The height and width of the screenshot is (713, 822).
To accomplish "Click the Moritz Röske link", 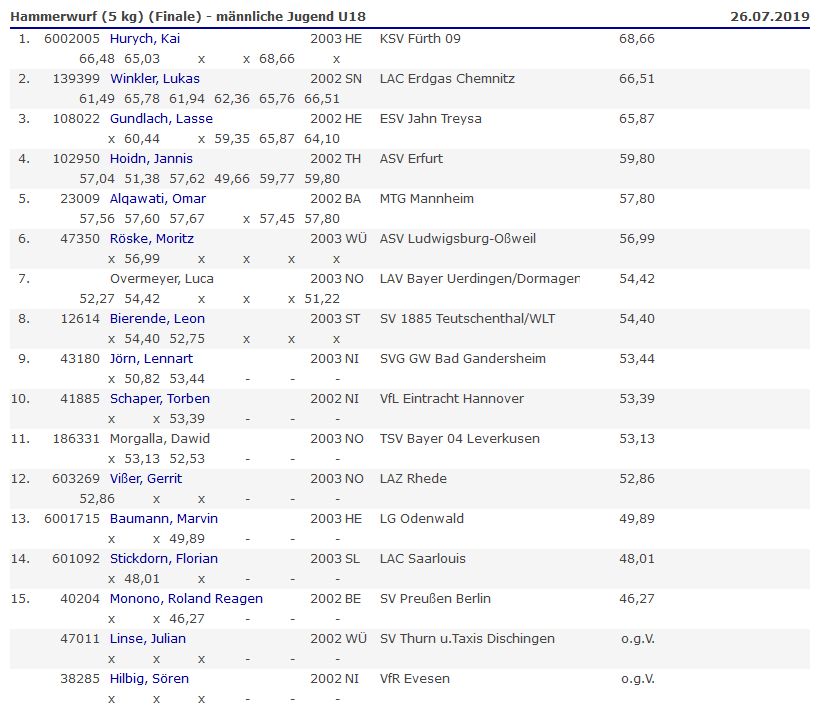I will 151,239.
